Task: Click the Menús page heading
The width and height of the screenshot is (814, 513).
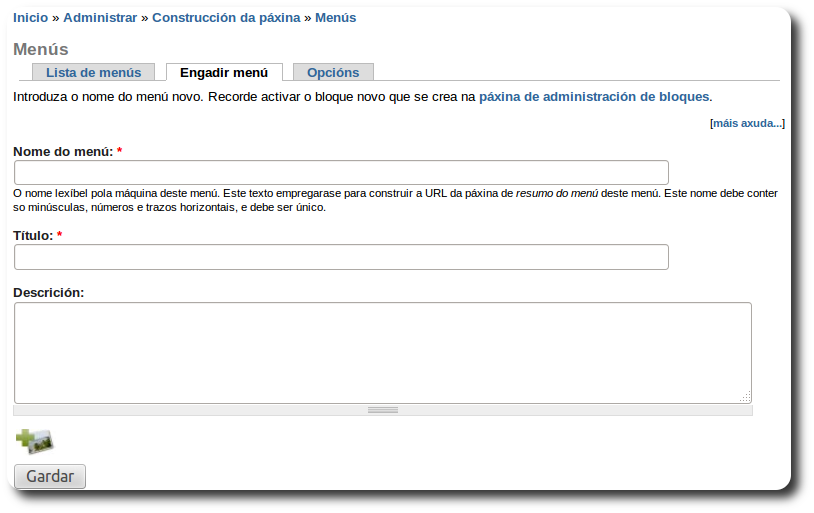Action: click(x=41, y=49)
